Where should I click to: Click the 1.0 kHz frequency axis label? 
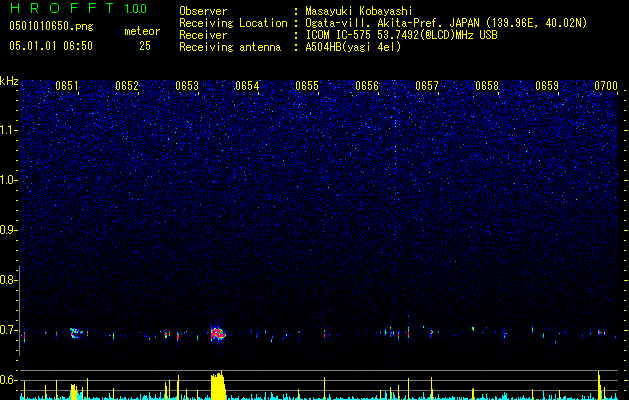(8, 180)
